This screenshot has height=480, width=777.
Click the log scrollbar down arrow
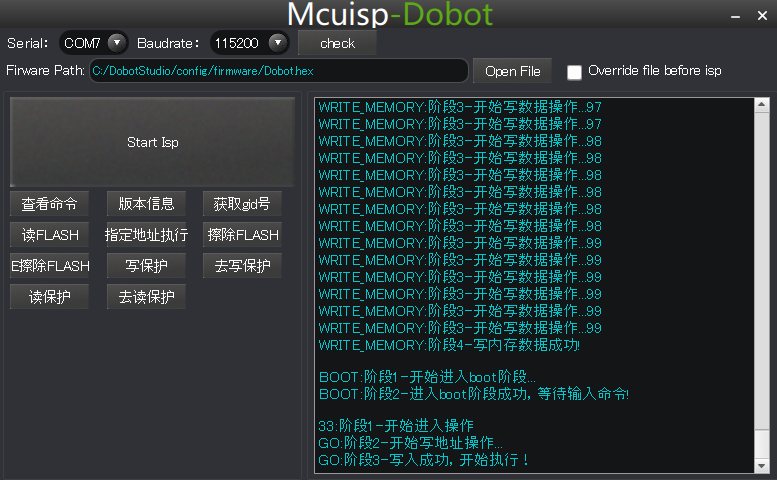762,466
